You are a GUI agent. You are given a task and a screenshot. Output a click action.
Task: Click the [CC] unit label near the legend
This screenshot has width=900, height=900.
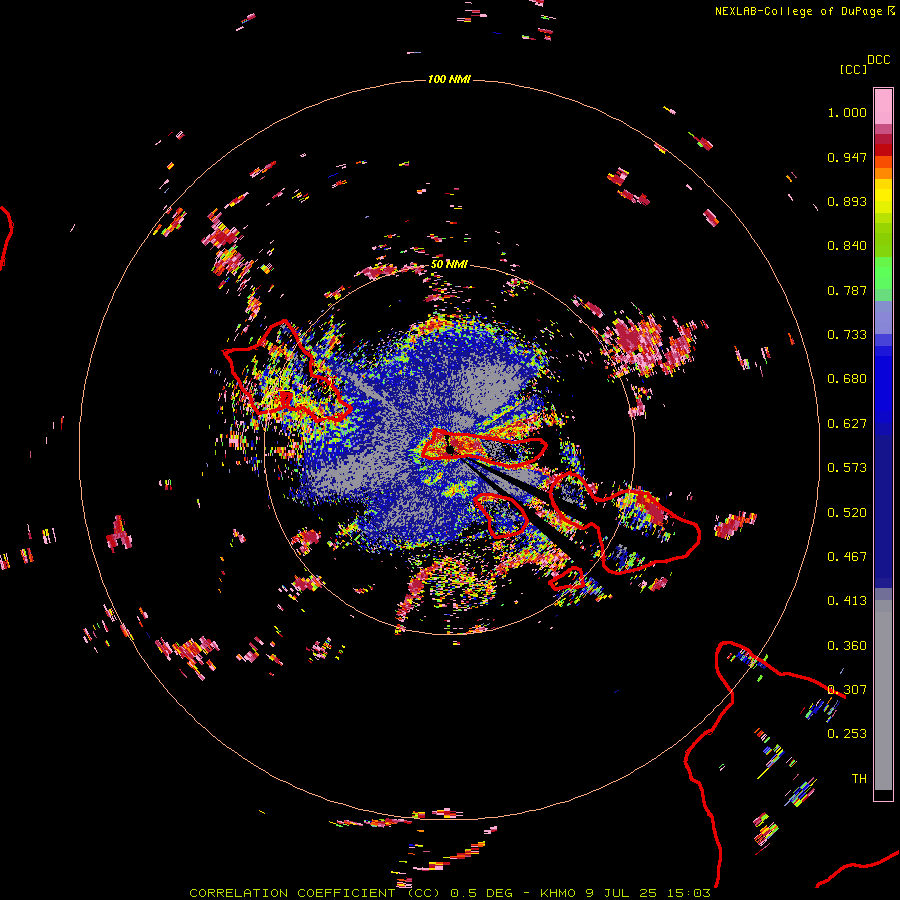point(853,69)
